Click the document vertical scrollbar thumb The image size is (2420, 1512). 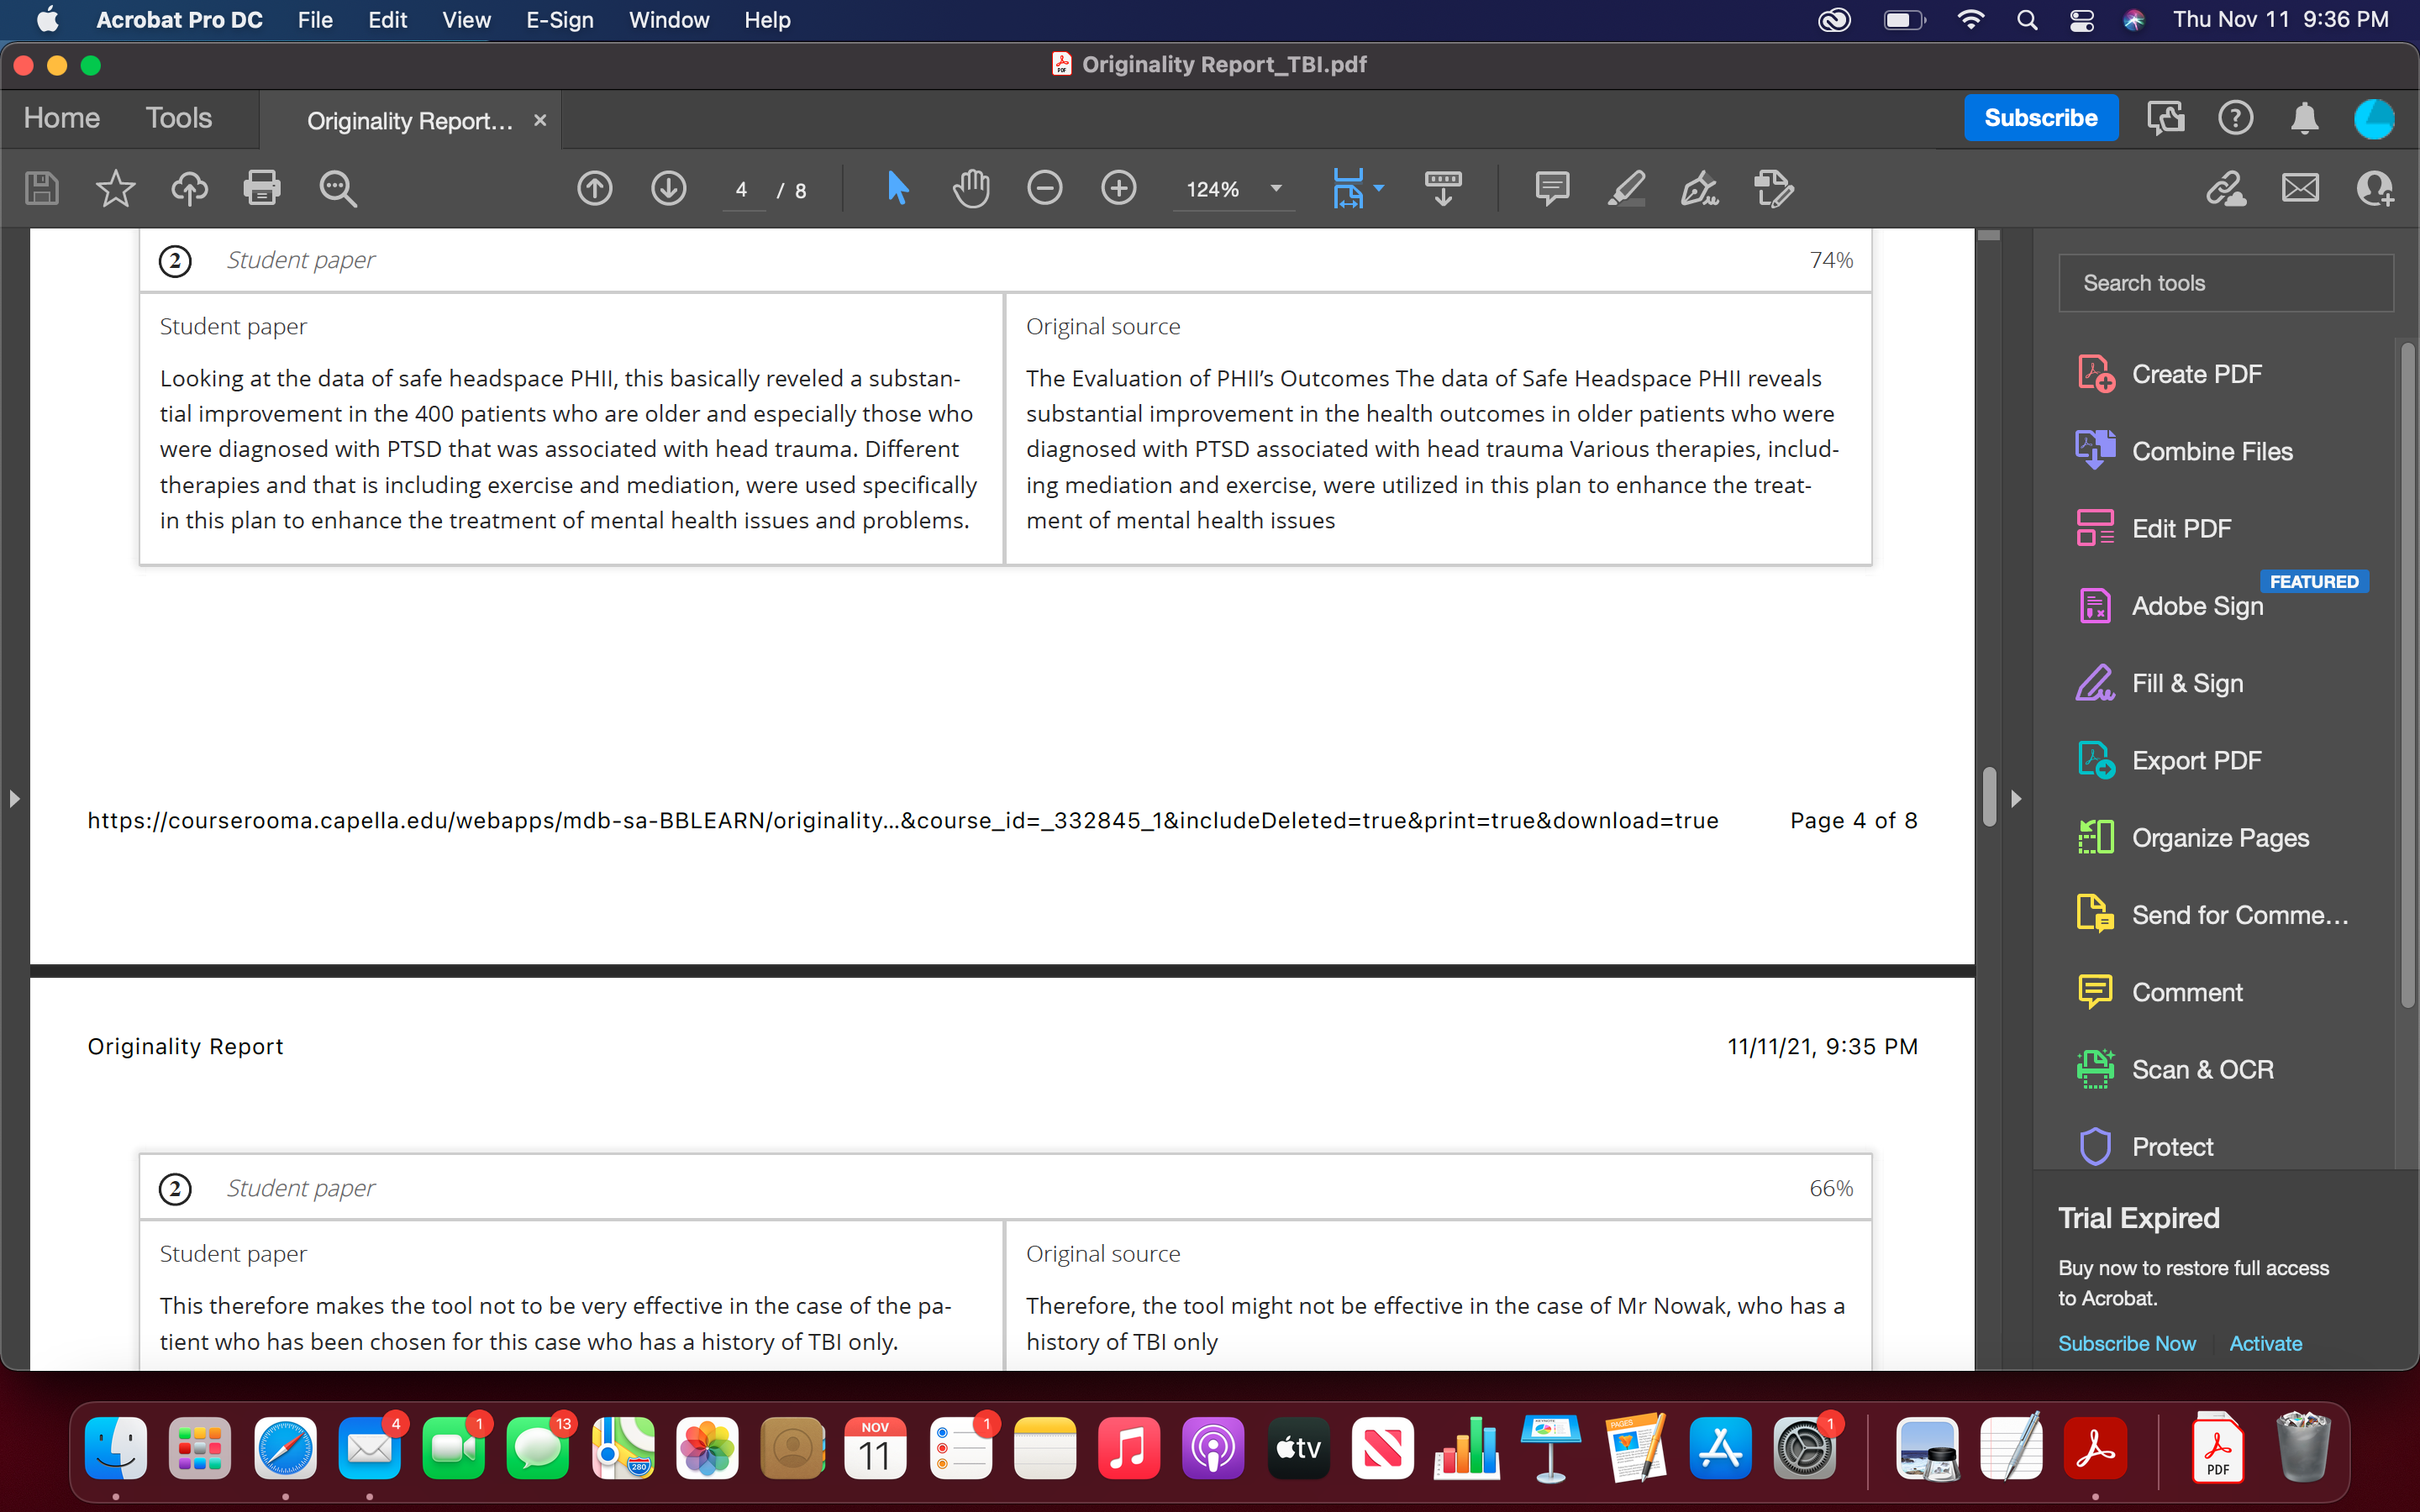tap(1990, 797)
